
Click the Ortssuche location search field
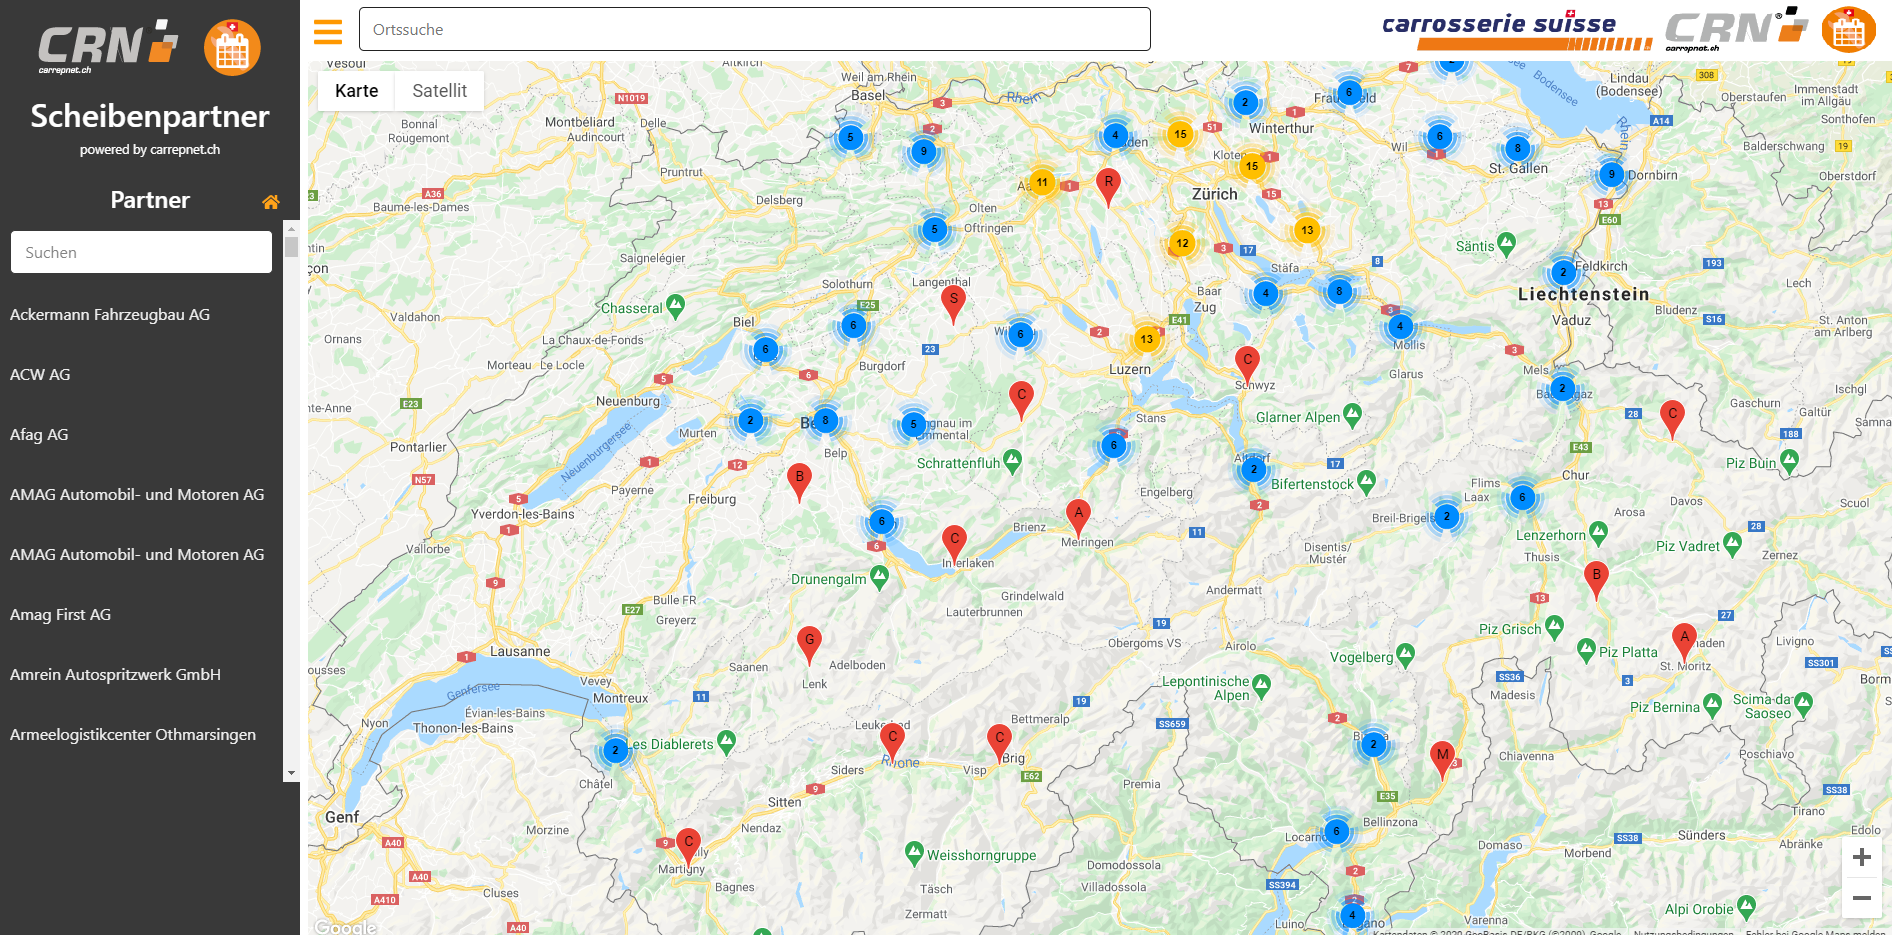click(754, 30)
